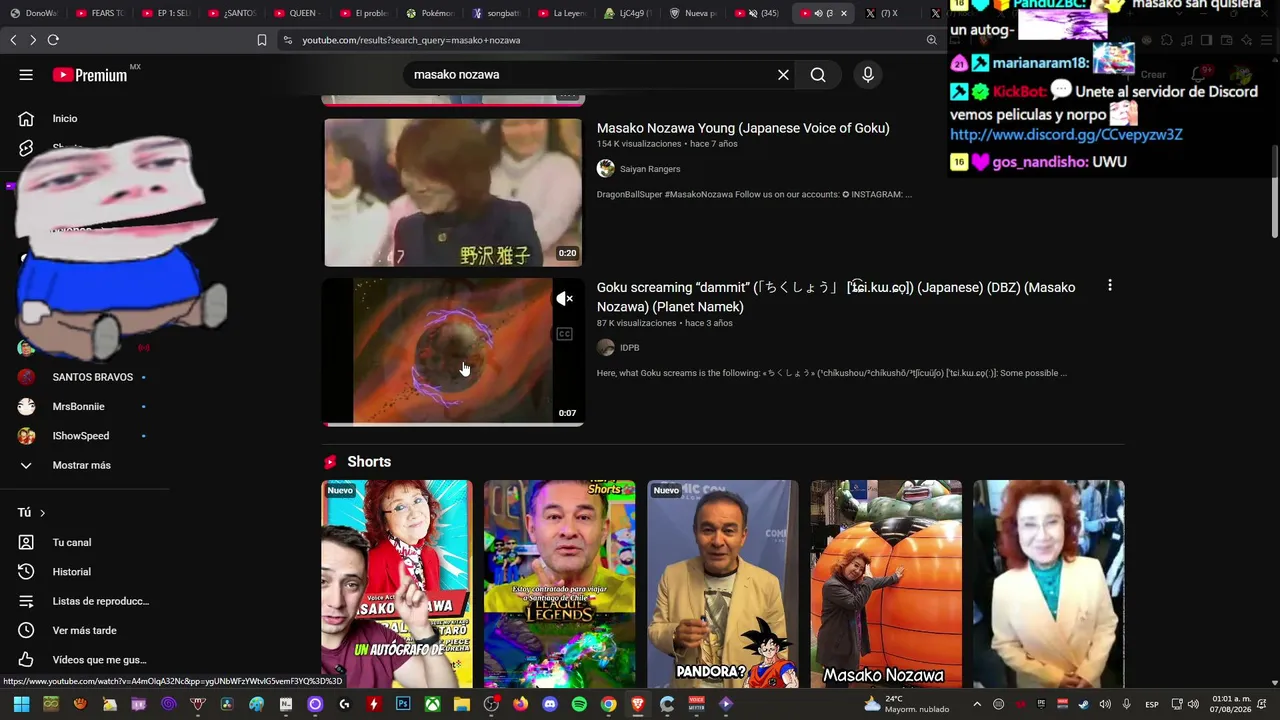Open the pumpkin Masako Nozawa Short
The width and height of the screenshot is (1280, 720).
click(886, 584)
